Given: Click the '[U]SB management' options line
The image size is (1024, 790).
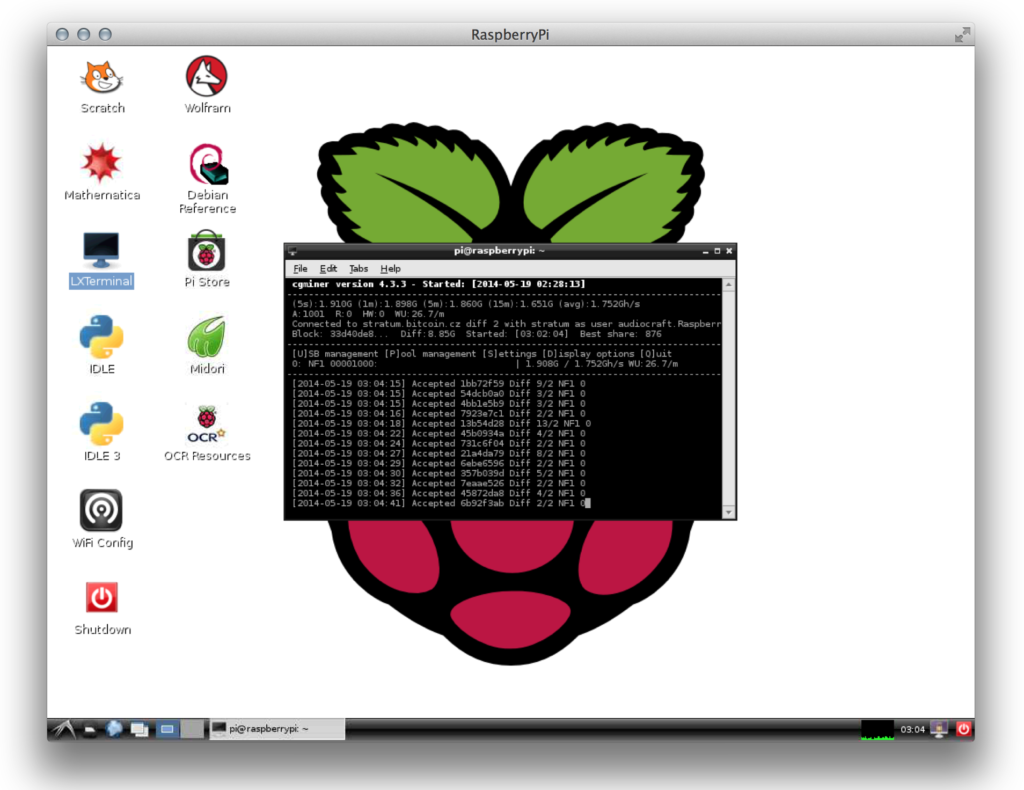Looking at the screenshot, I should coord(481,353).
